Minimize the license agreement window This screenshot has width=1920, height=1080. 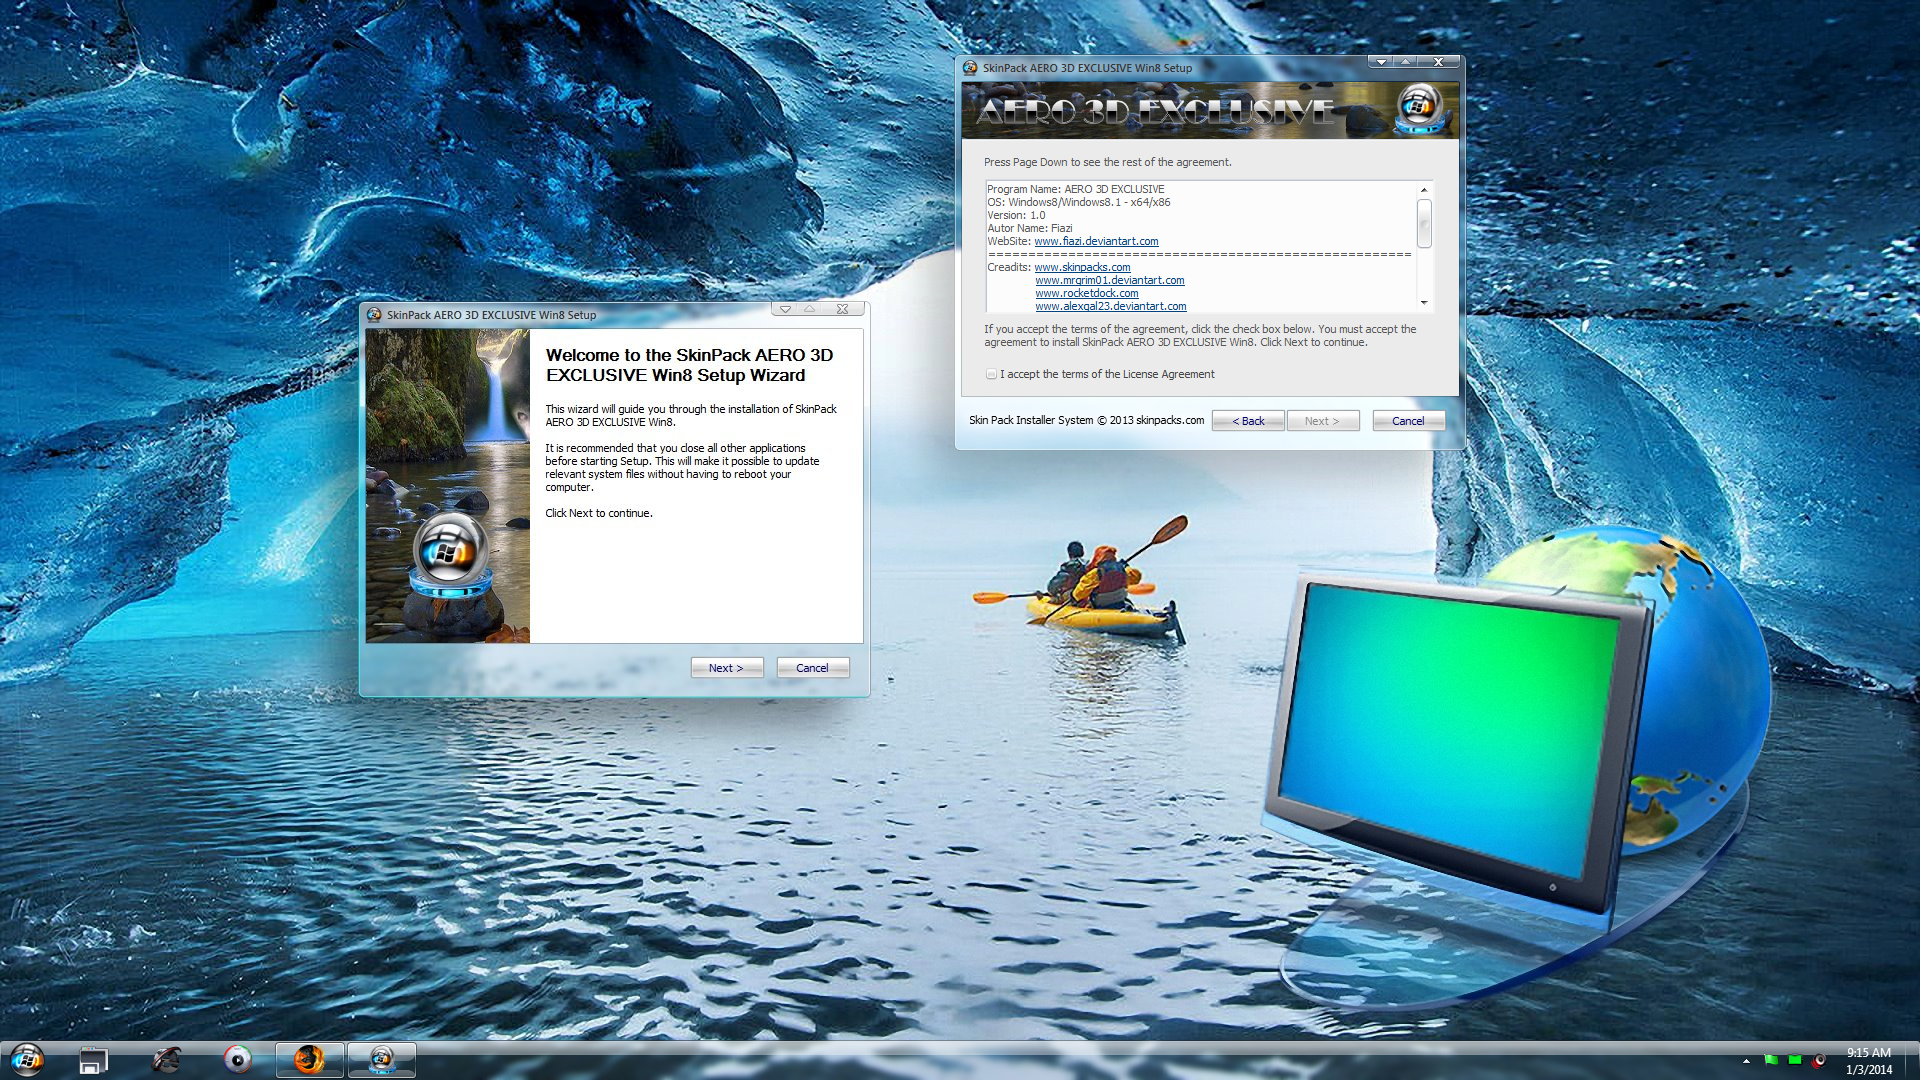coord(1381,62)
